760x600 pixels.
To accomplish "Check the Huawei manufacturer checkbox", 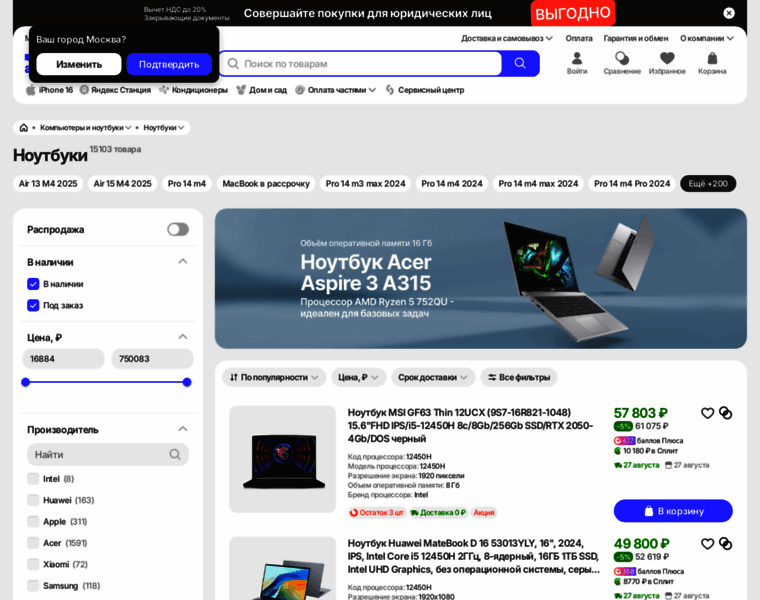I will coord(33,500).
